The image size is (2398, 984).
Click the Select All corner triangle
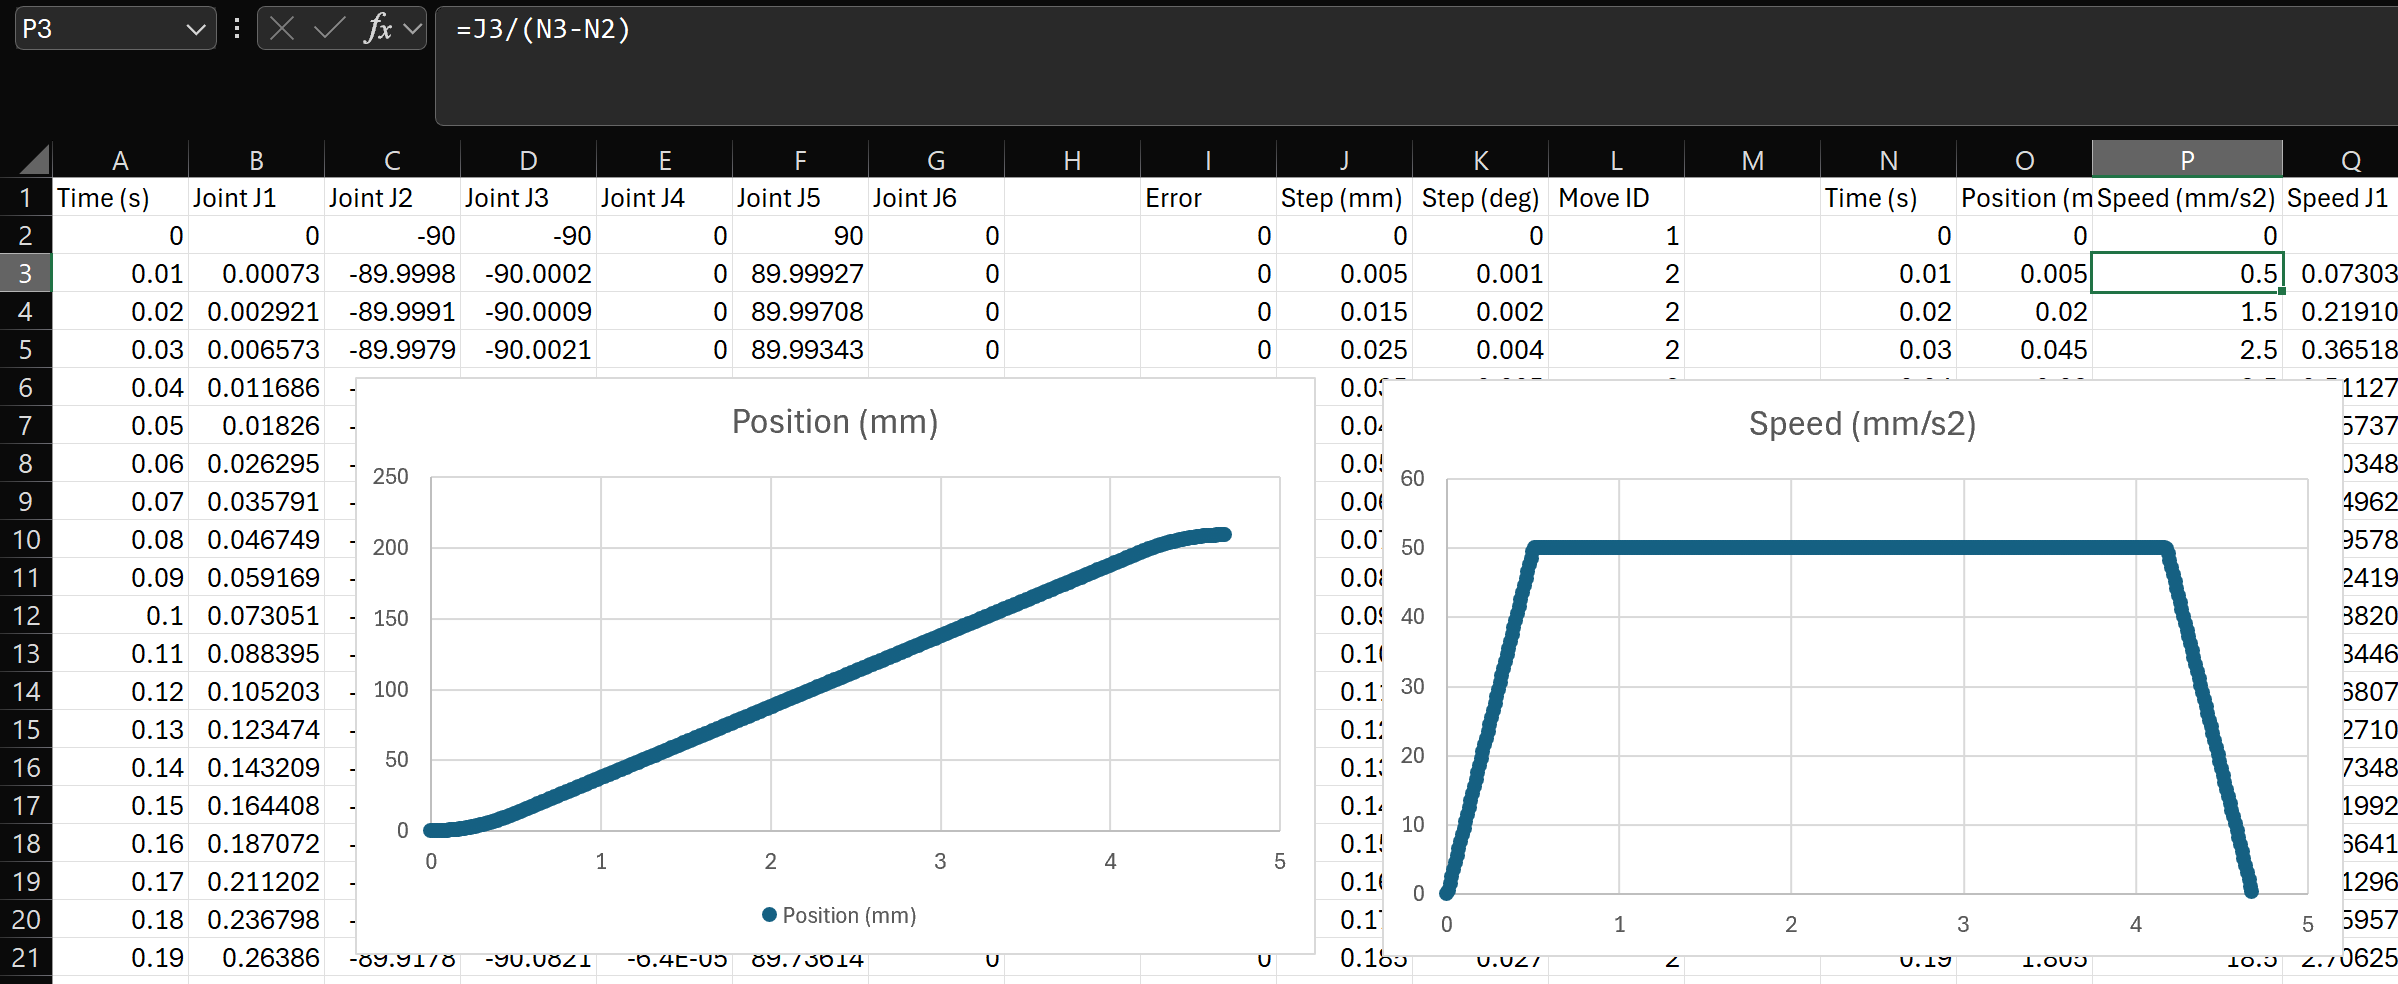(x=35, y=160)
